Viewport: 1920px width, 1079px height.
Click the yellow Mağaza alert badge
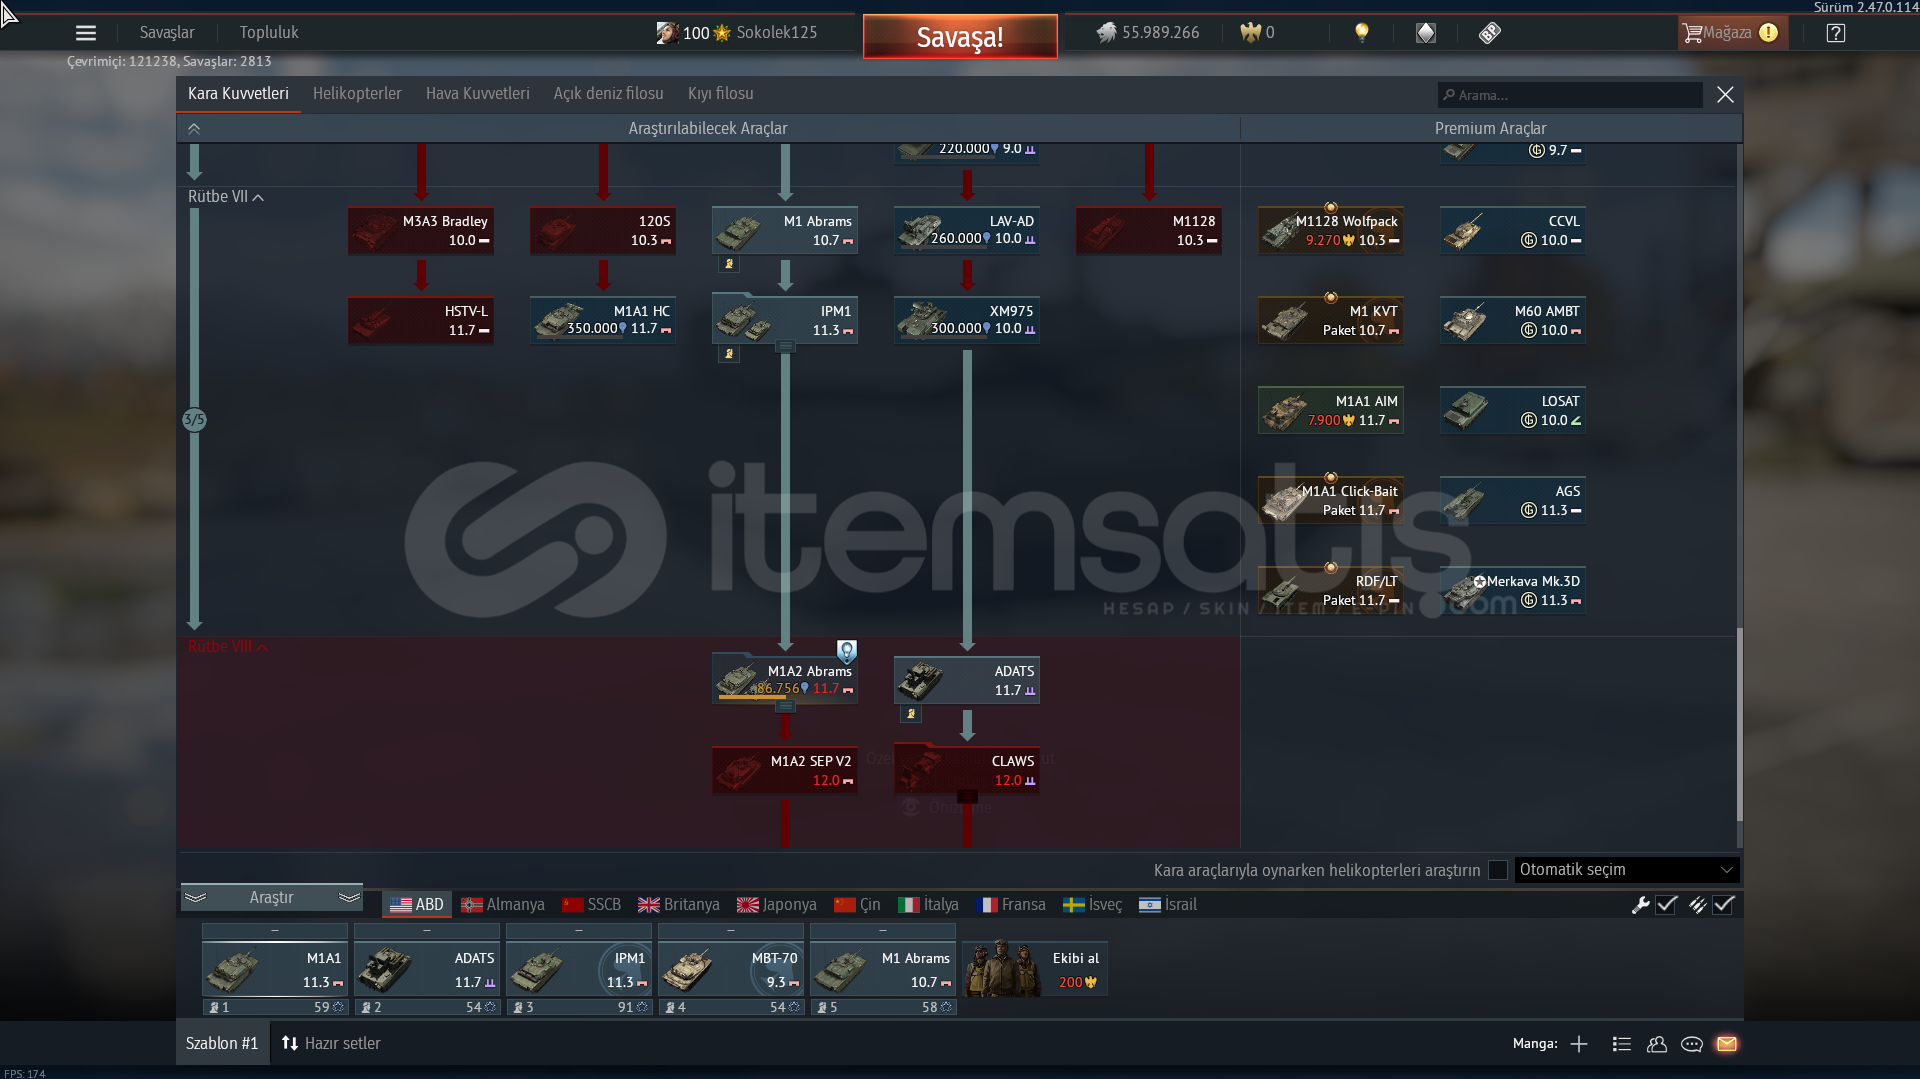[1768, 33]
